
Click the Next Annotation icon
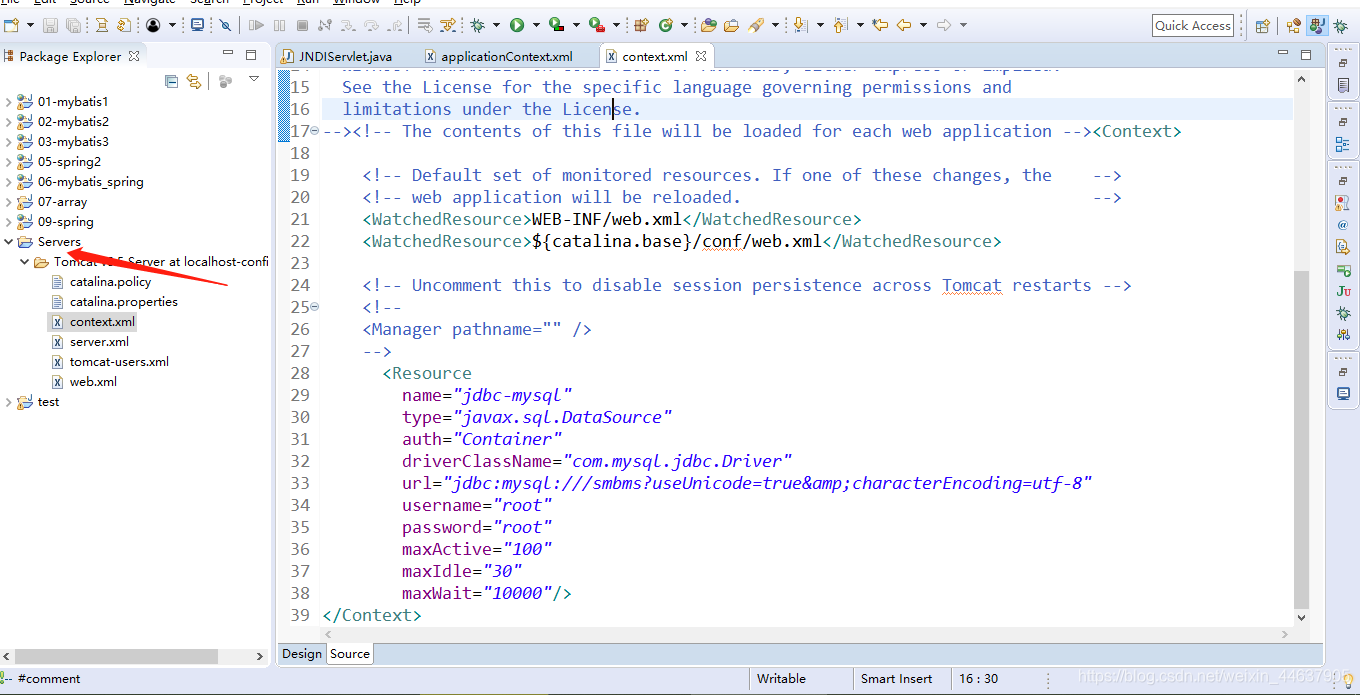(800, 25)
